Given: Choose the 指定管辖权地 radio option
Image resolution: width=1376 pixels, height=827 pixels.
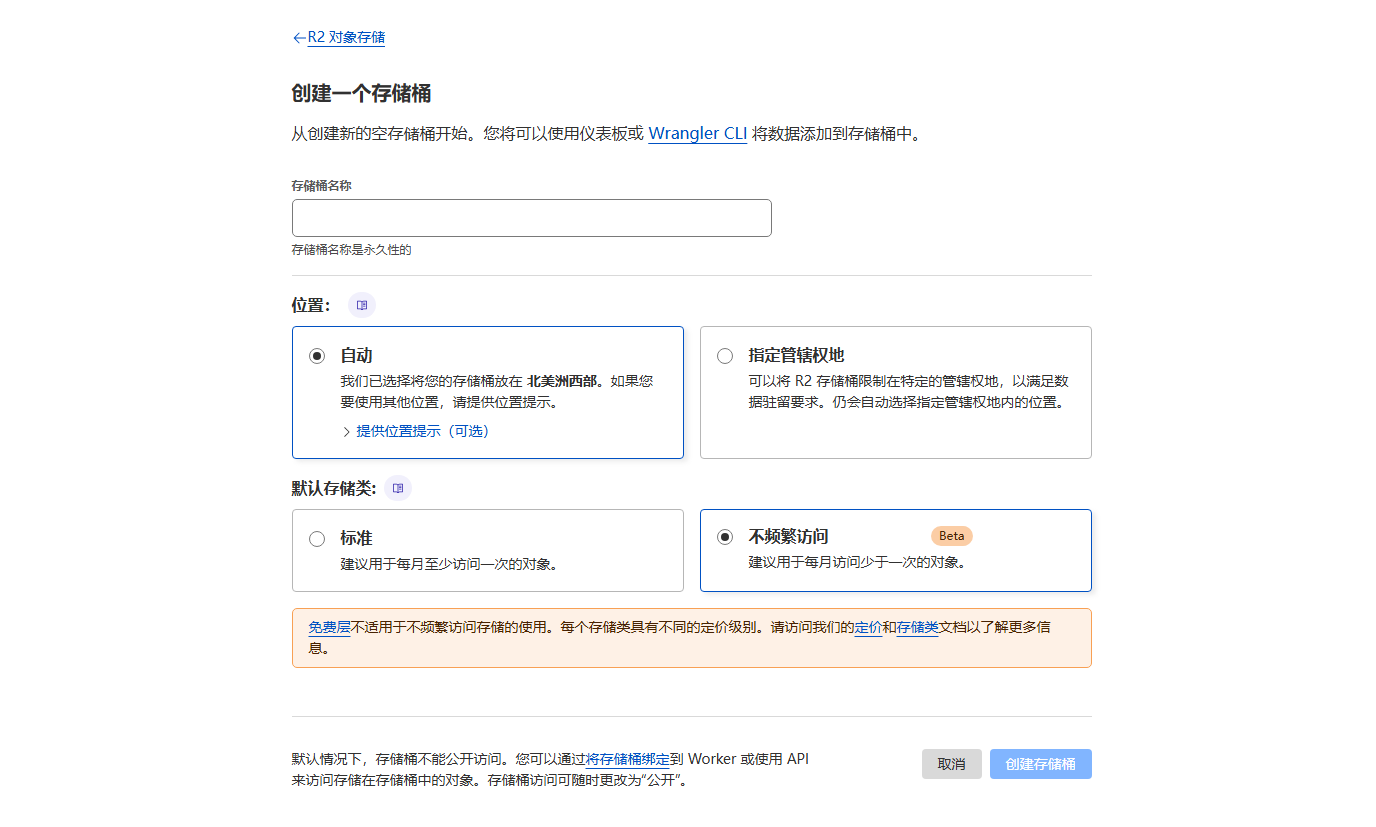Looking at the screenshot, I should click(725, 356).
